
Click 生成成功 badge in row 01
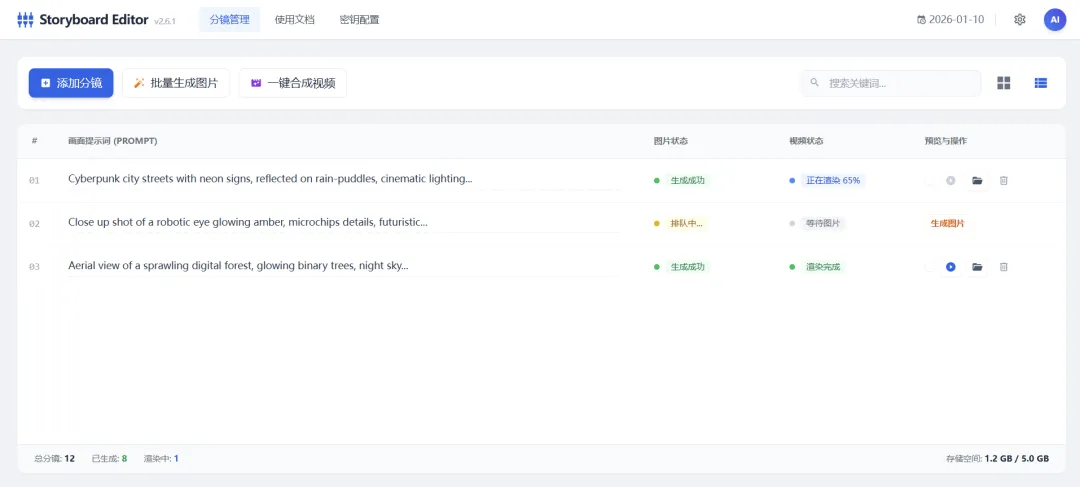[687, 180]
